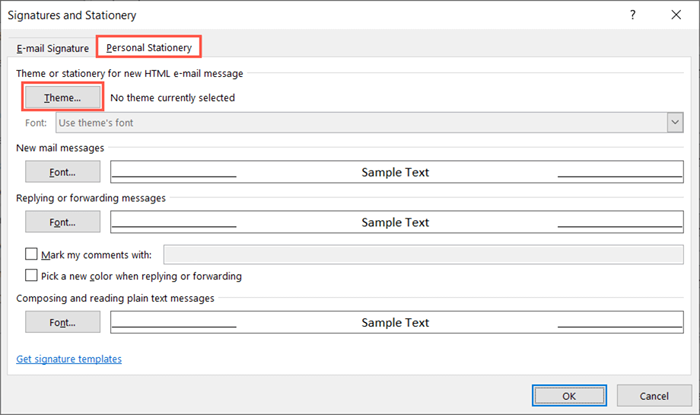Confirm with the OK button

click(569, 396)
